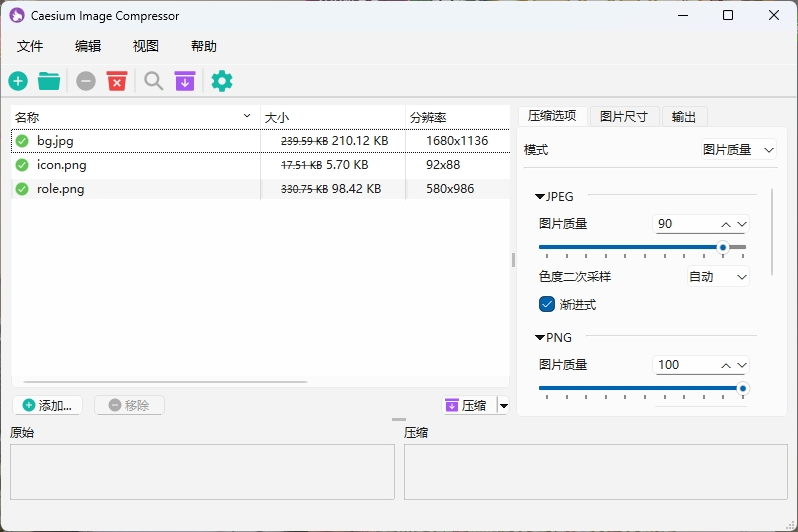Screen dimensions: 798x532
Task: Open the 色度二次采样 dropdown
Action: [718, 276]
